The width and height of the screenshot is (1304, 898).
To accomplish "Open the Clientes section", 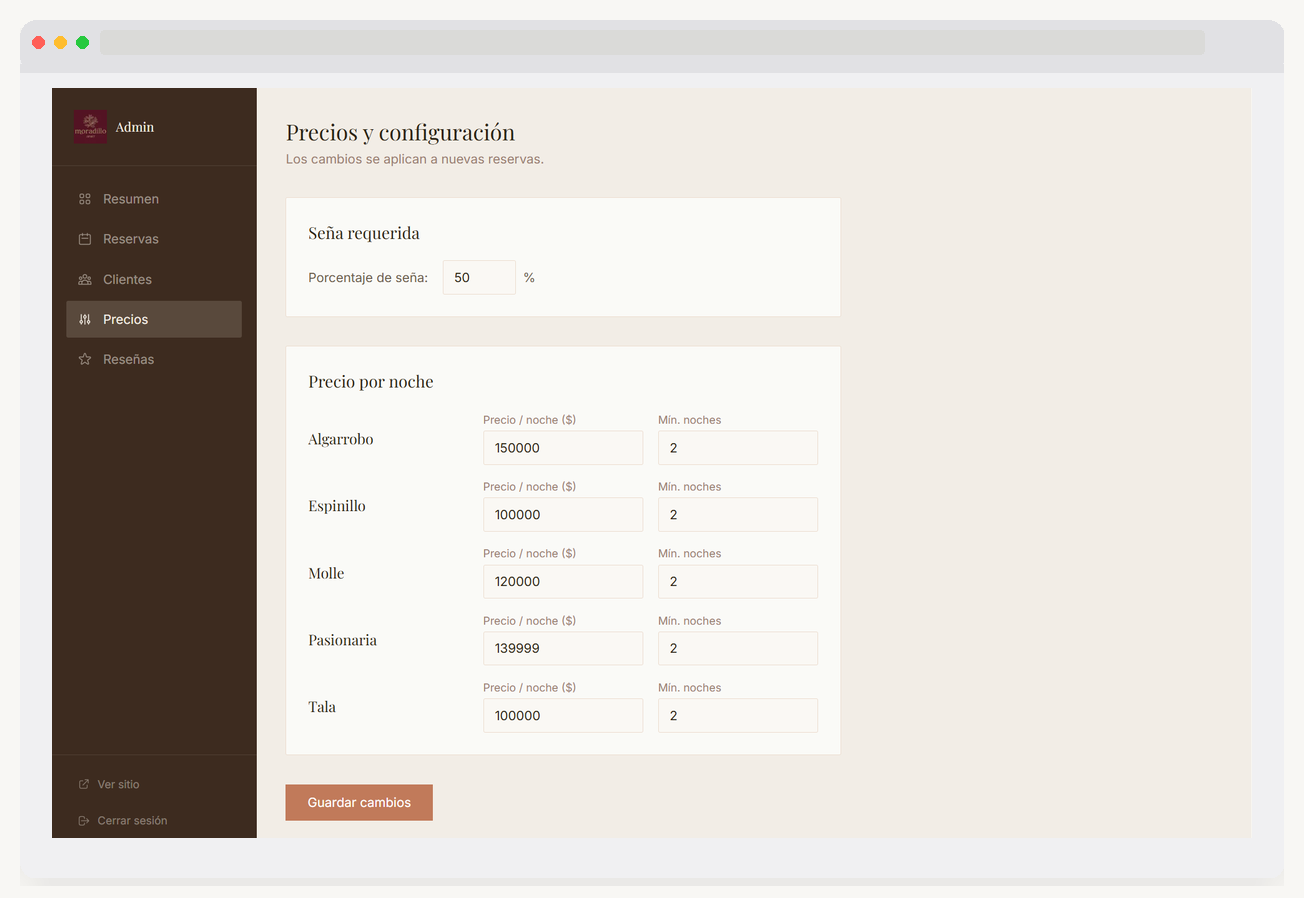I will [x=154, y=279].
